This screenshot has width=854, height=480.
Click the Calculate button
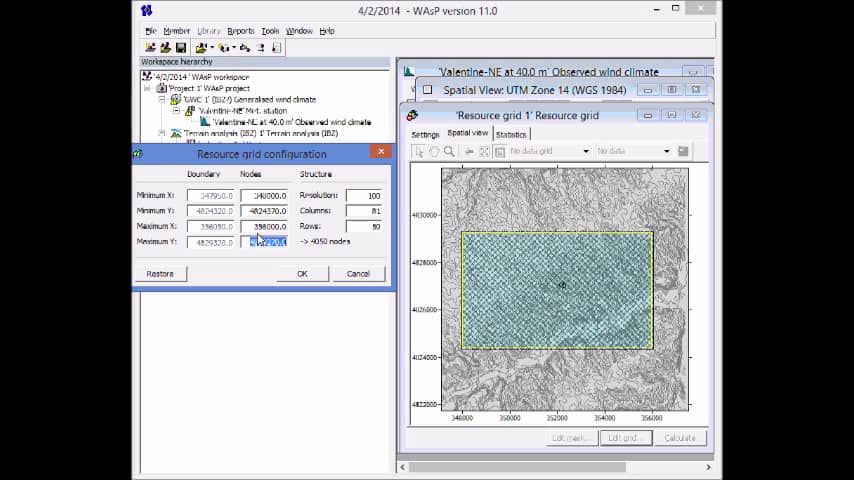(x=680, y=438)
